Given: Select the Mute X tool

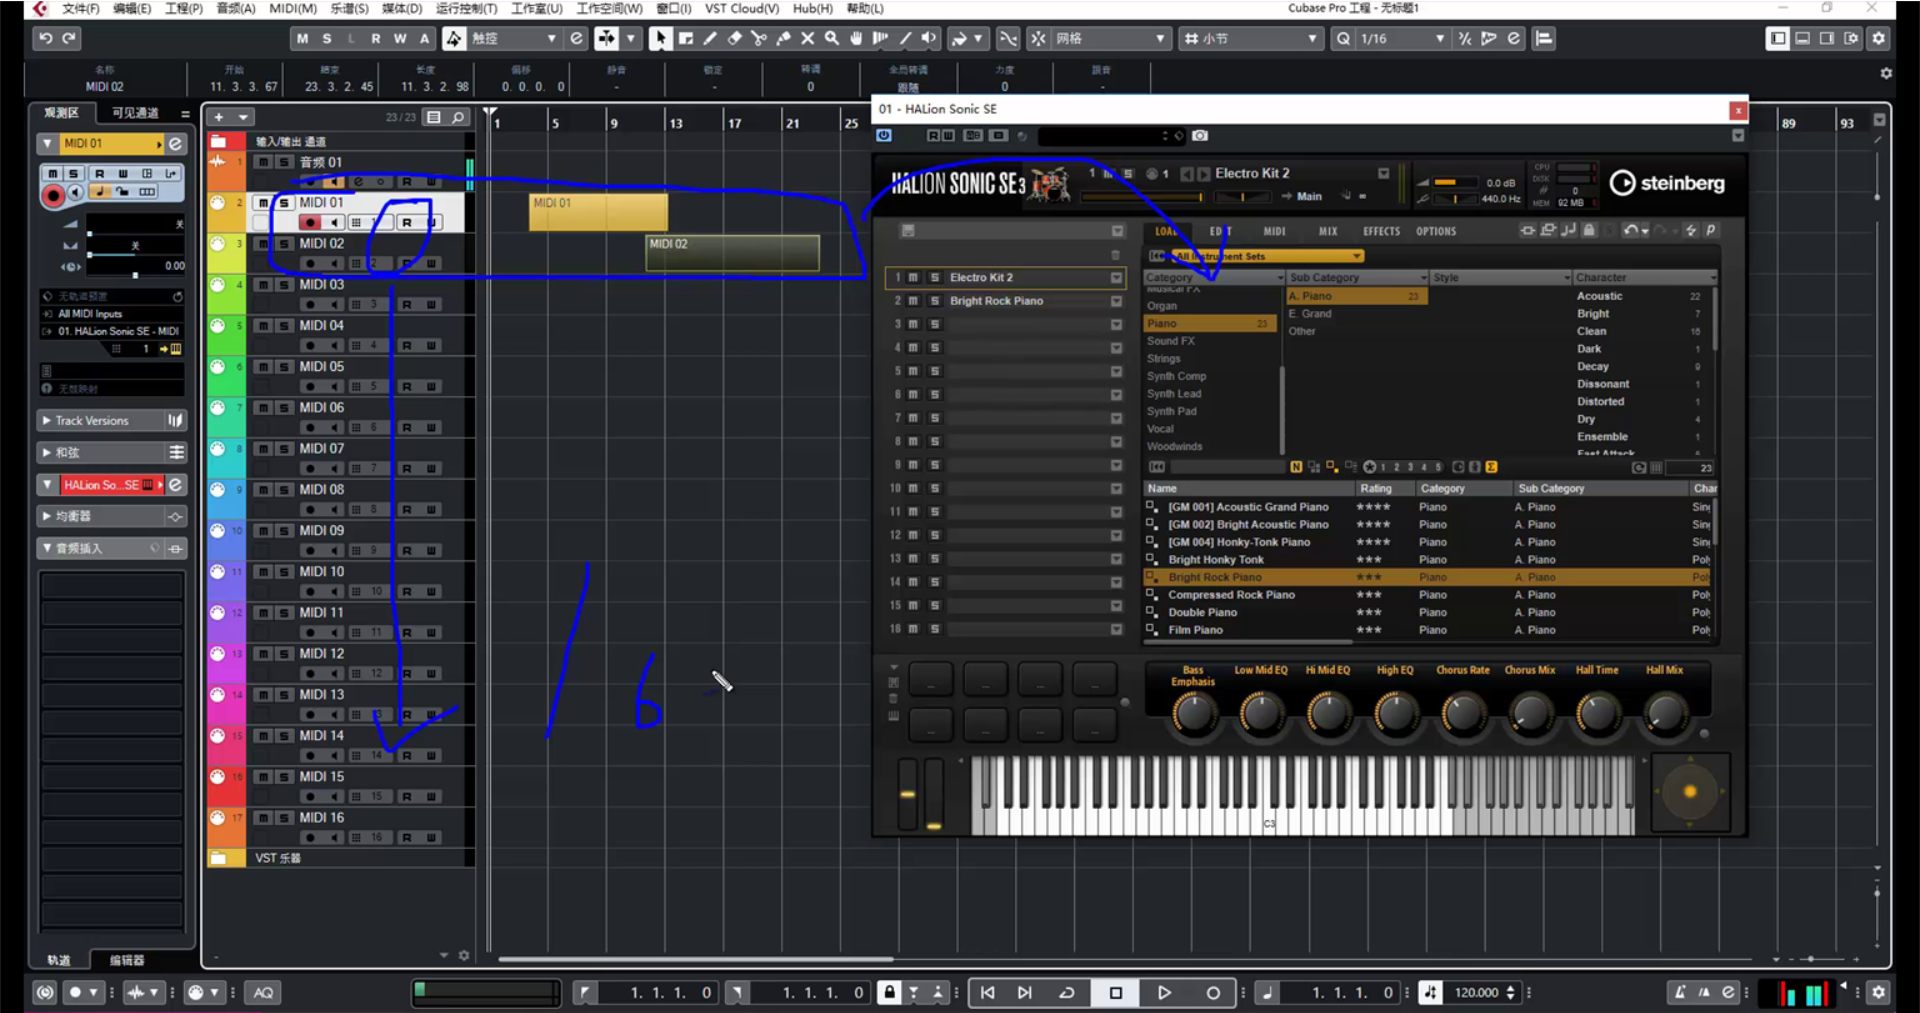Looking at the screenshot, I should pyautogui.click(x=807, y=38).
